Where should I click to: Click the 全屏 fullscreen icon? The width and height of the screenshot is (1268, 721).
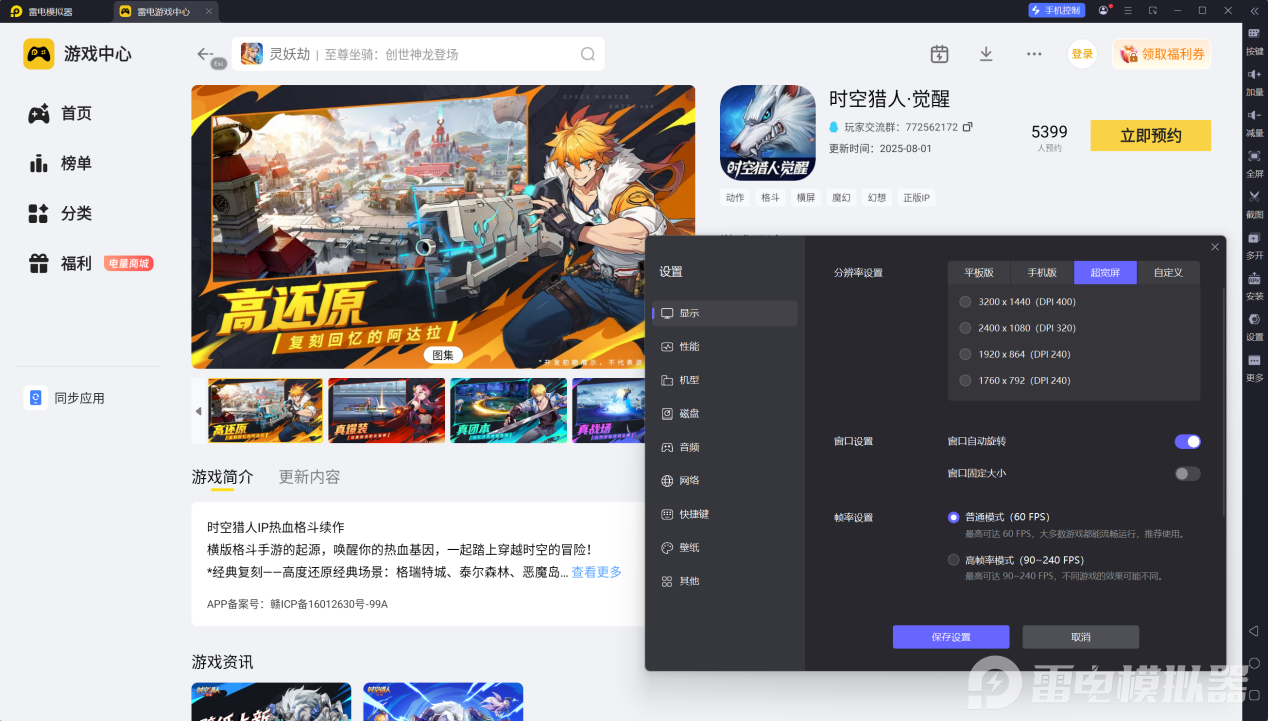click(x=1254, y=156)
